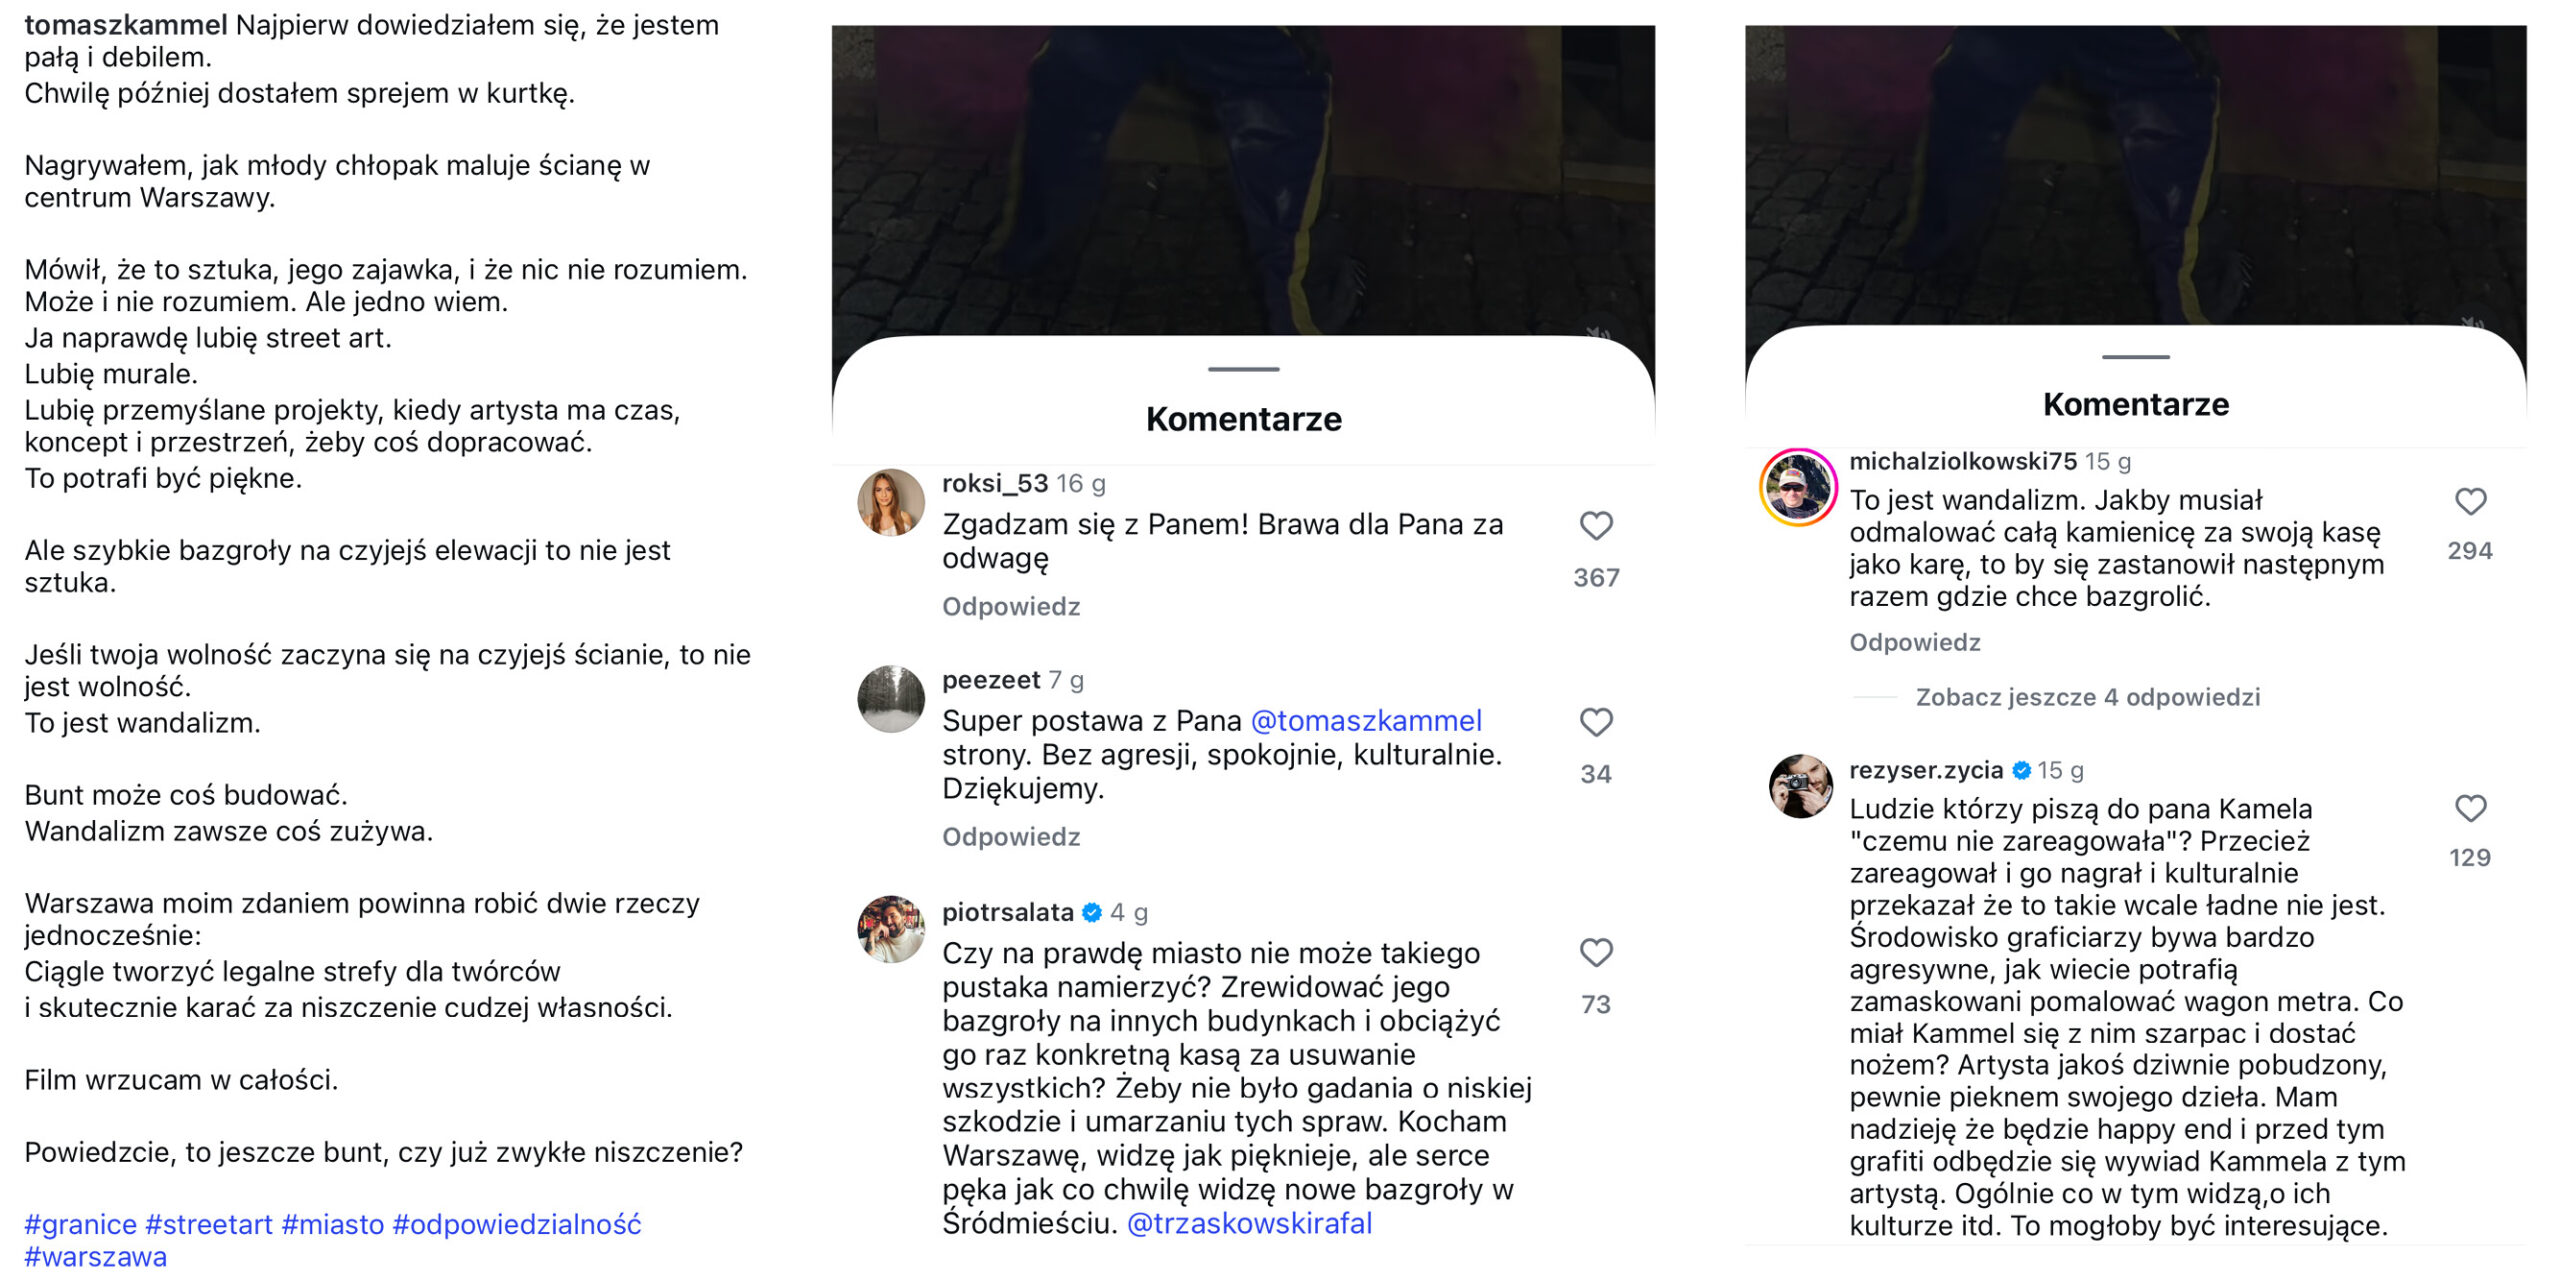Open roksi_53 profile picture
The image size is (2560, 1280).
891,502
